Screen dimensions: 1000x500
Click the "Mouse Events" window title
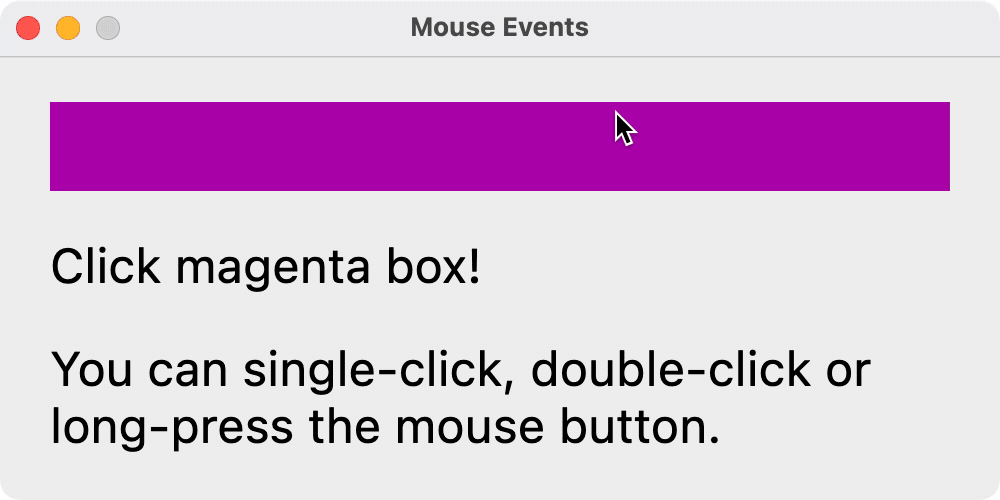499,28
